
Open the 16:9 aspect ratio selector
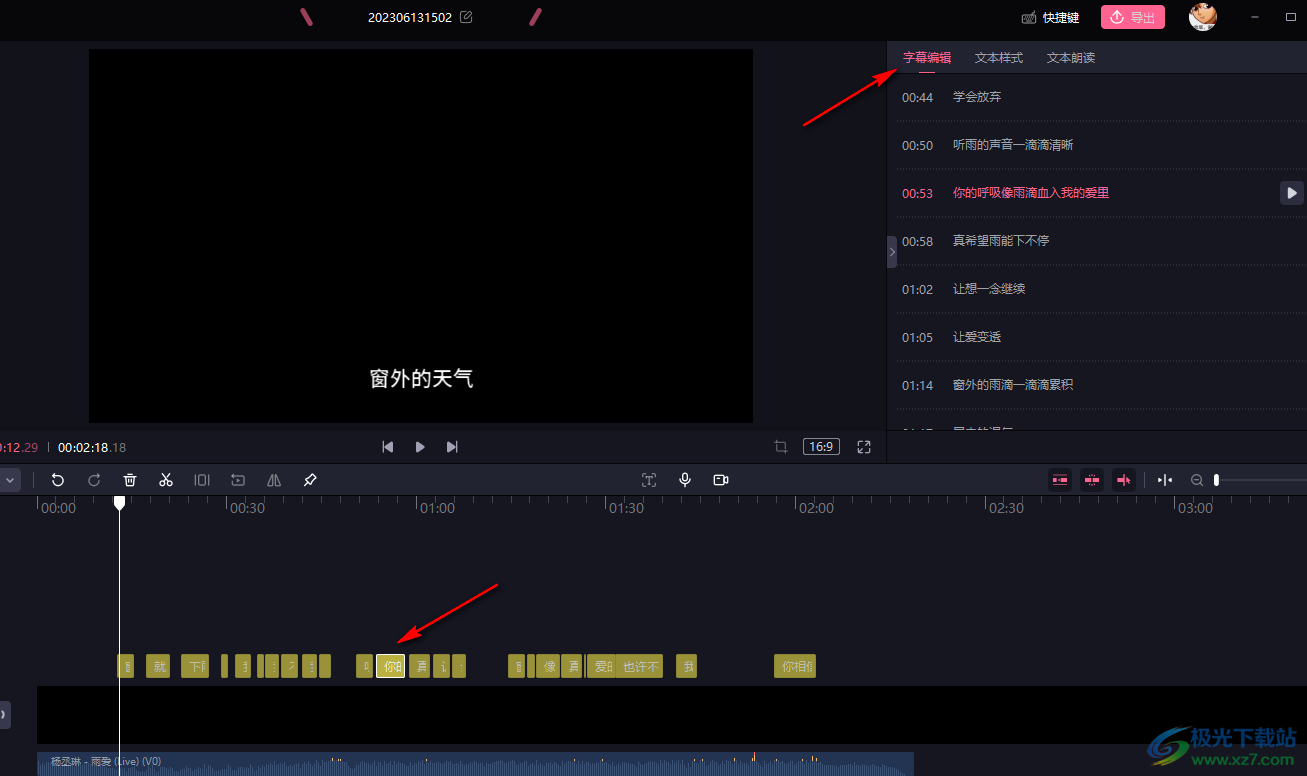tap(822, 447)
